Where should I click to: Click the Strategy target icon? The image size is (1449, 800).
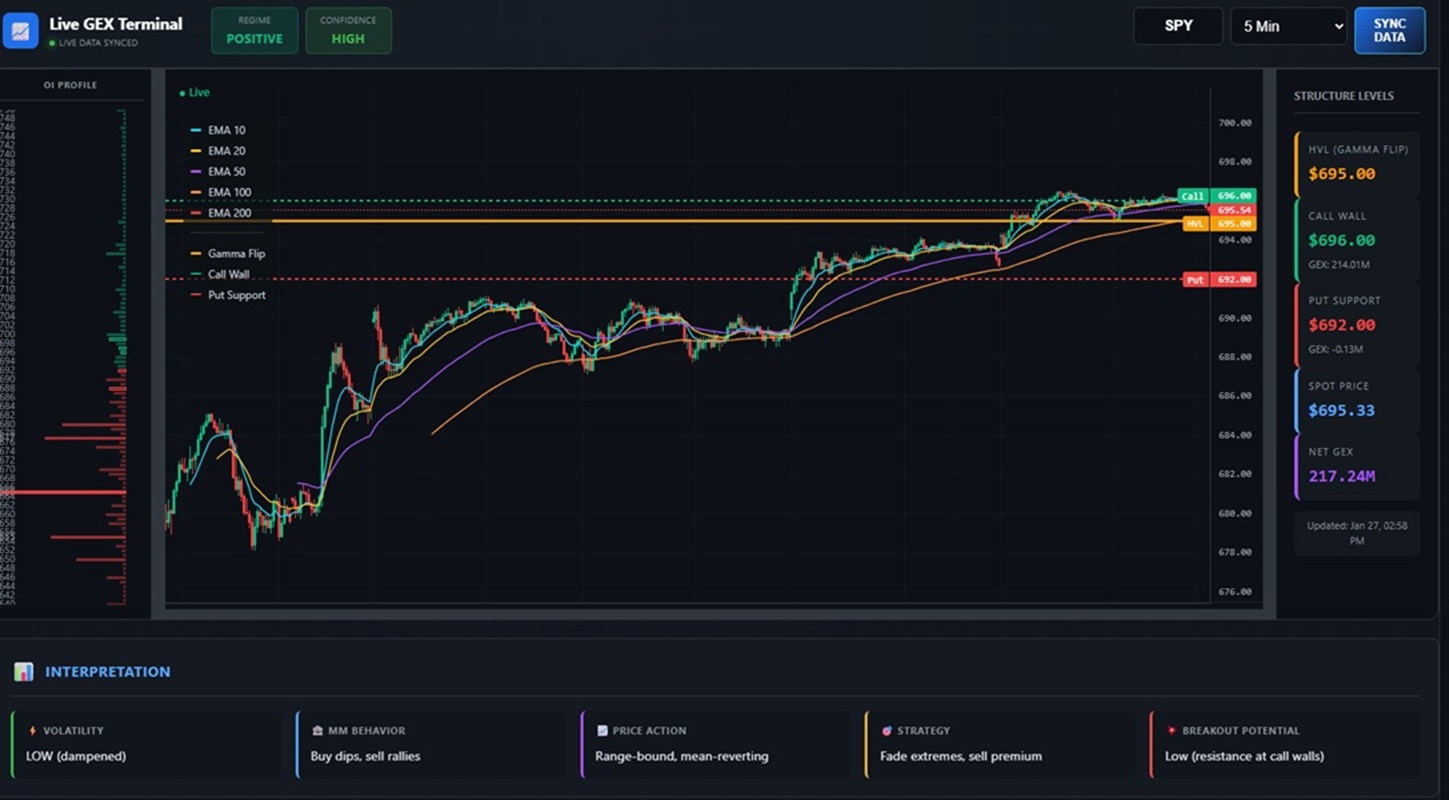tap(886, 731)
